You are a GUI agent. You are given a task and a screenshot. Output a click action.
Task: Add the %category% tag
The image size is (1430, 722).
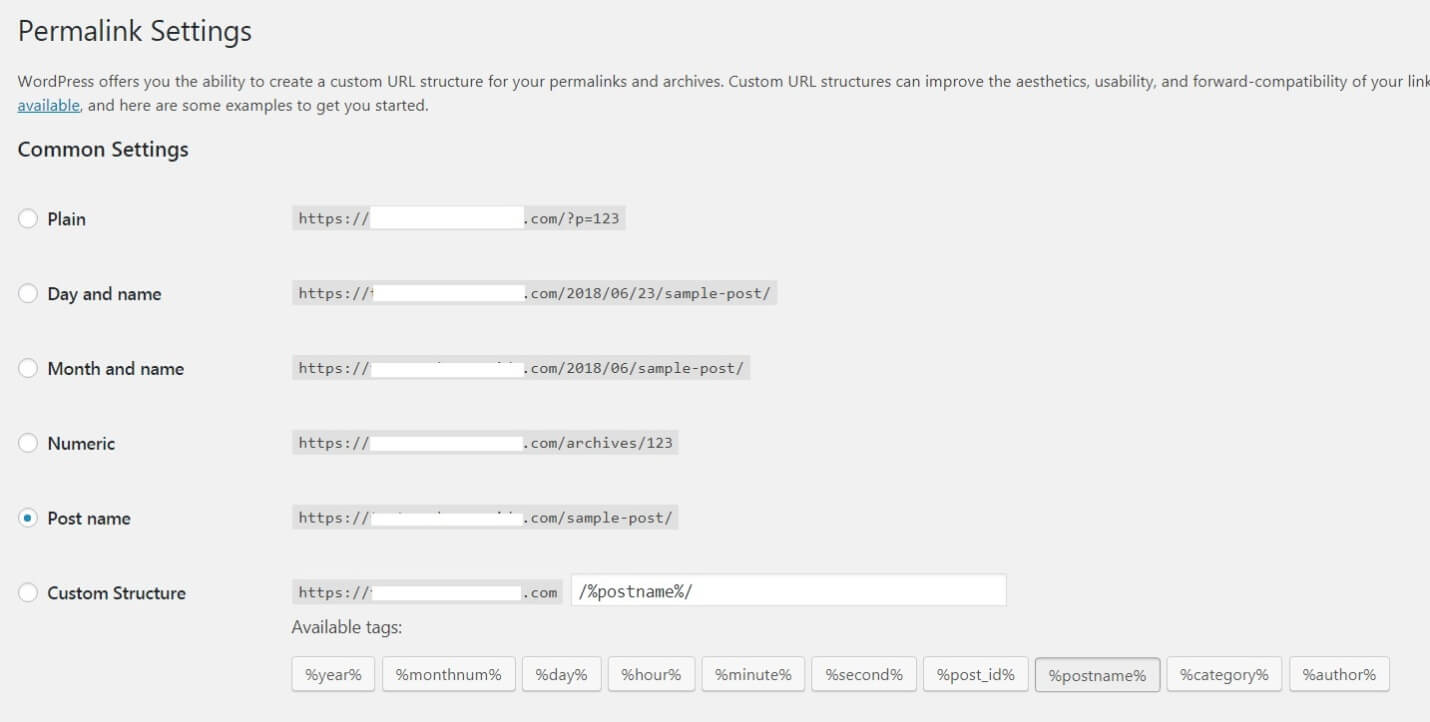click(x=1224, y=675)
